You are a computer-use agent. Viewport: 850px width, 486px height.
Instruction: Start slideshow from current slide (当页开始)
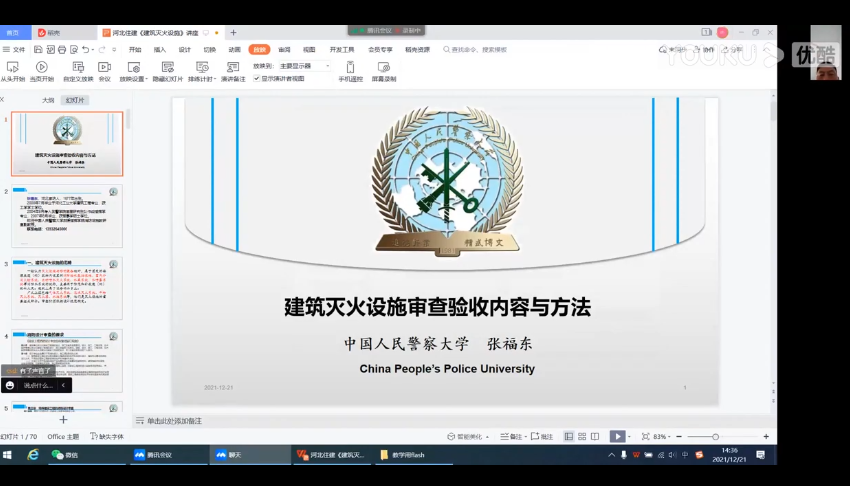42,72
